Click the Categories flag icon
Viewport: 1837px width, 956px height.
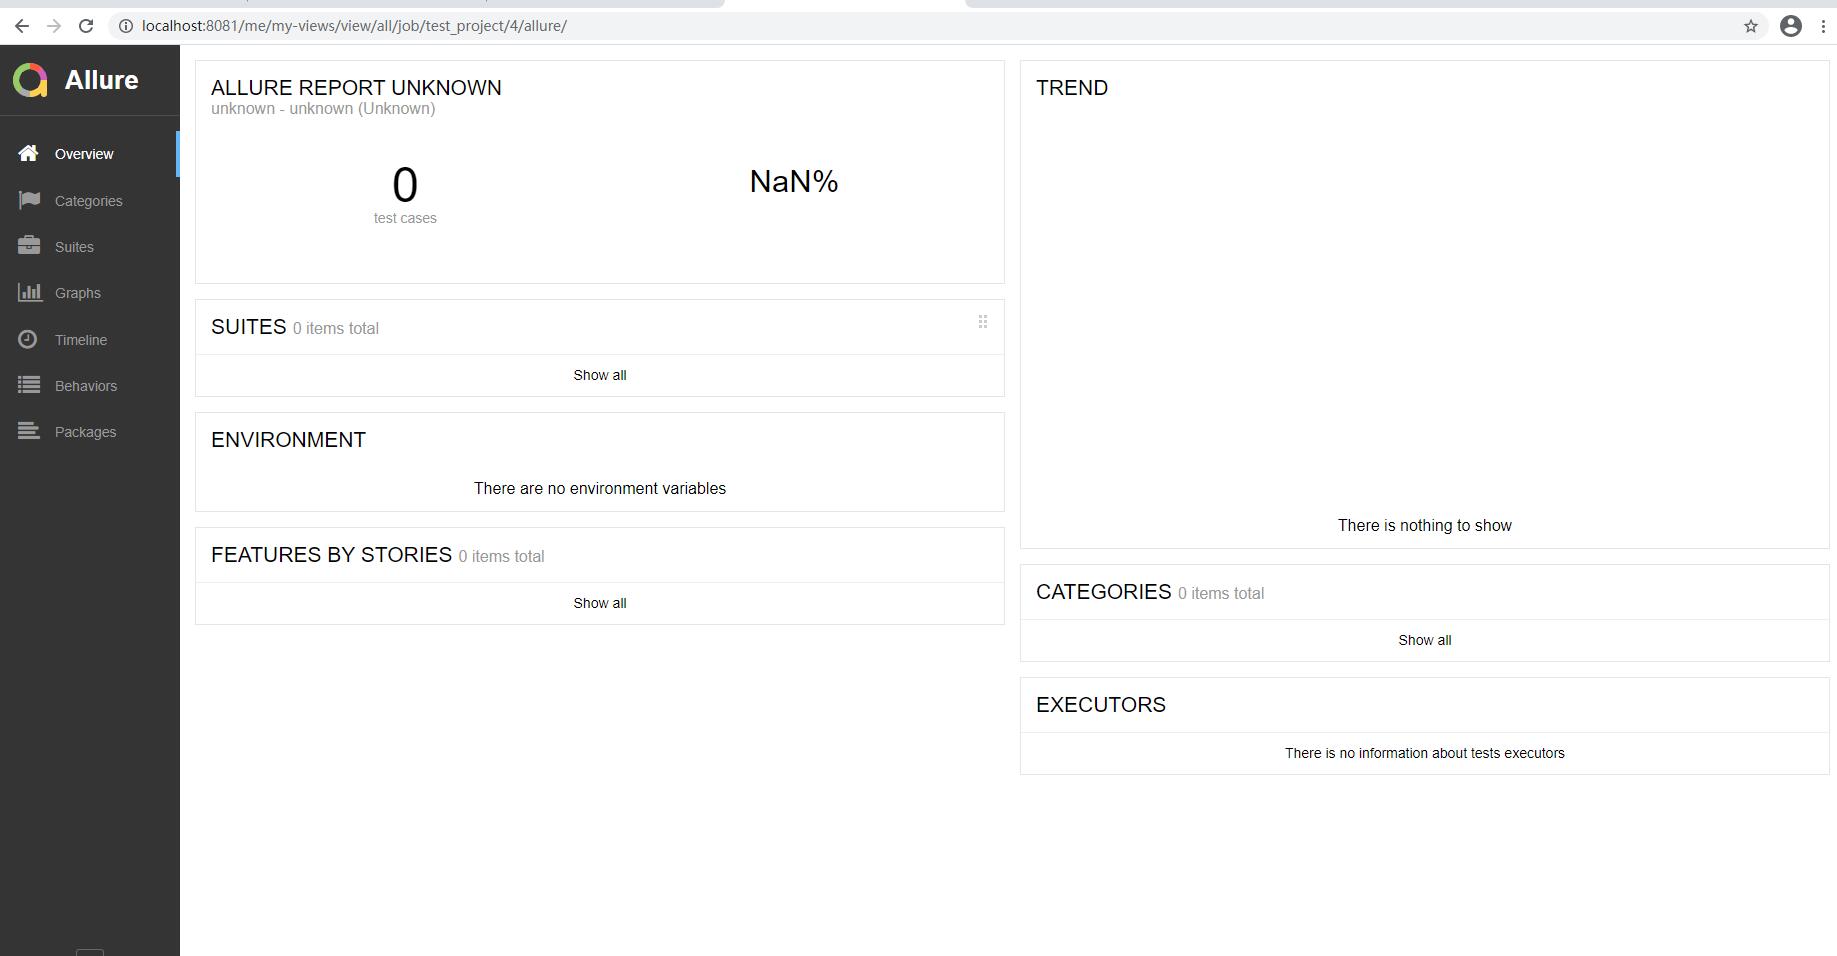(x=29, y=200)
